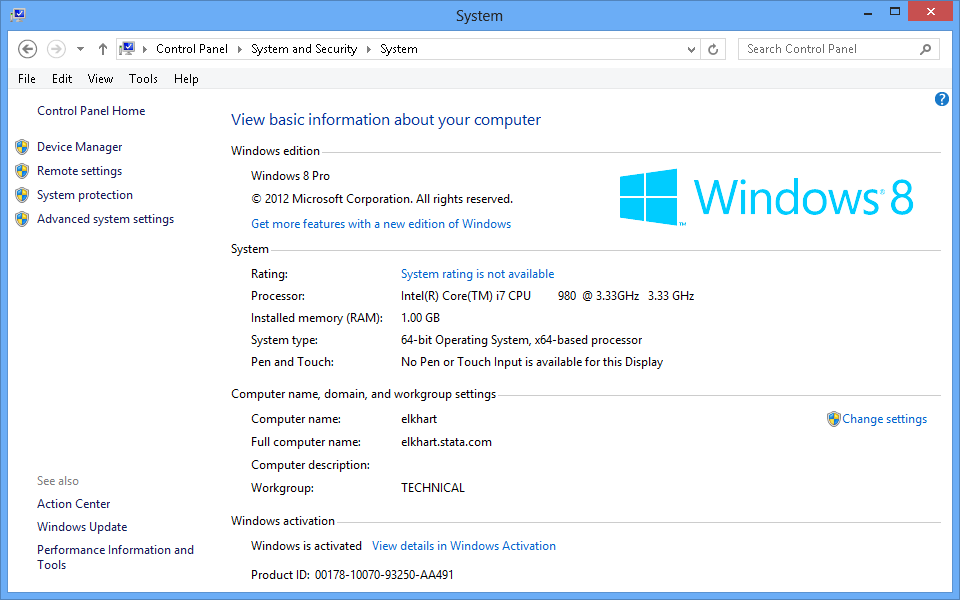Screen dimensions: 960x600
Task: Expand the chevron before Control Panel breadcrumb
Action: 145,49
